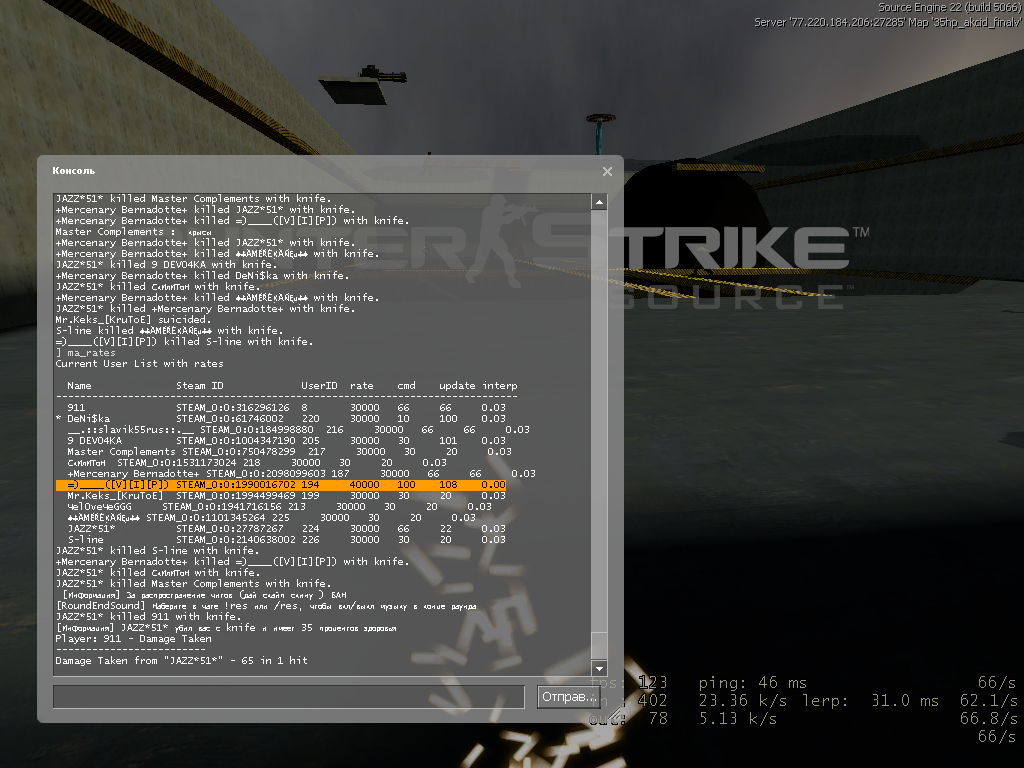Viewport: 1024px width, 768px height.
Task: Click the console scrollbar up arrow
Action: coord(599,202)
